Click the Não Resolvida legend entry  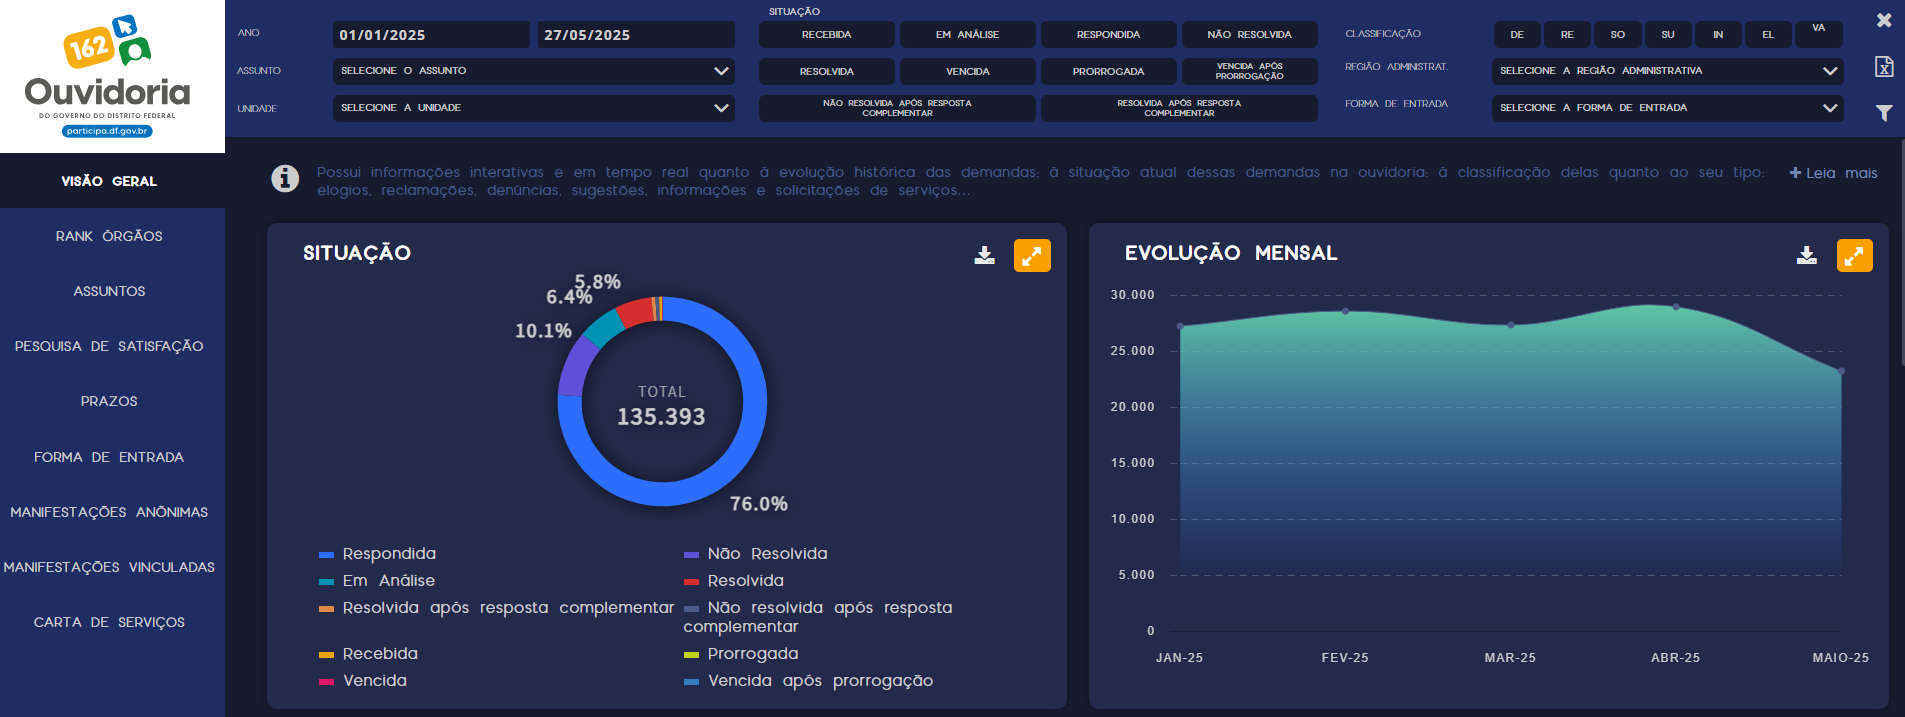756,554
